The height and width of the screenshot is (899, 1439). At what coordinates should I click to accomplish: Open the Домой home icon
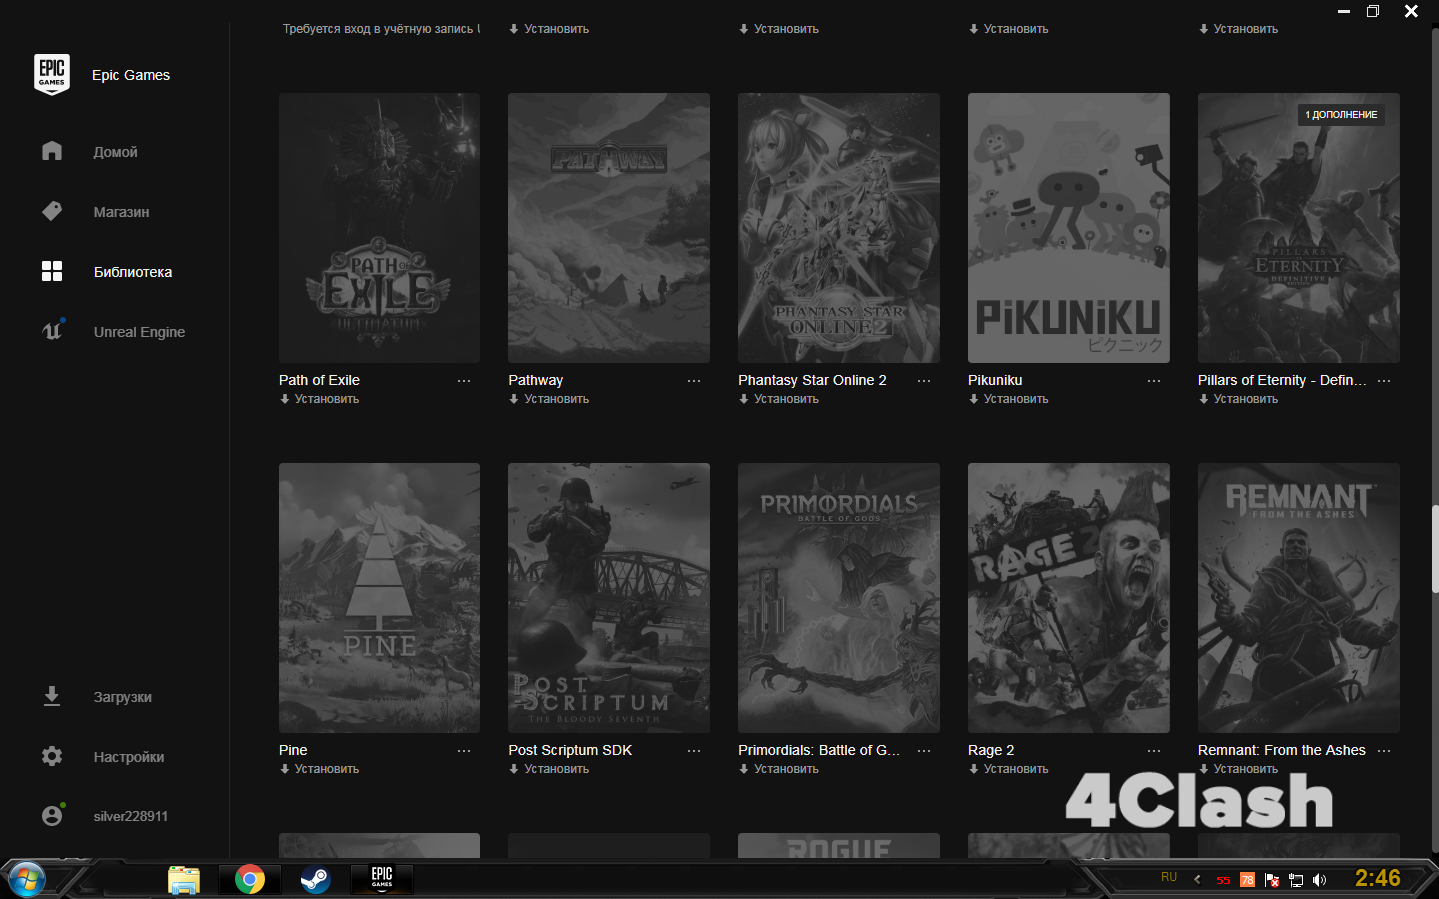click(52, 151)
